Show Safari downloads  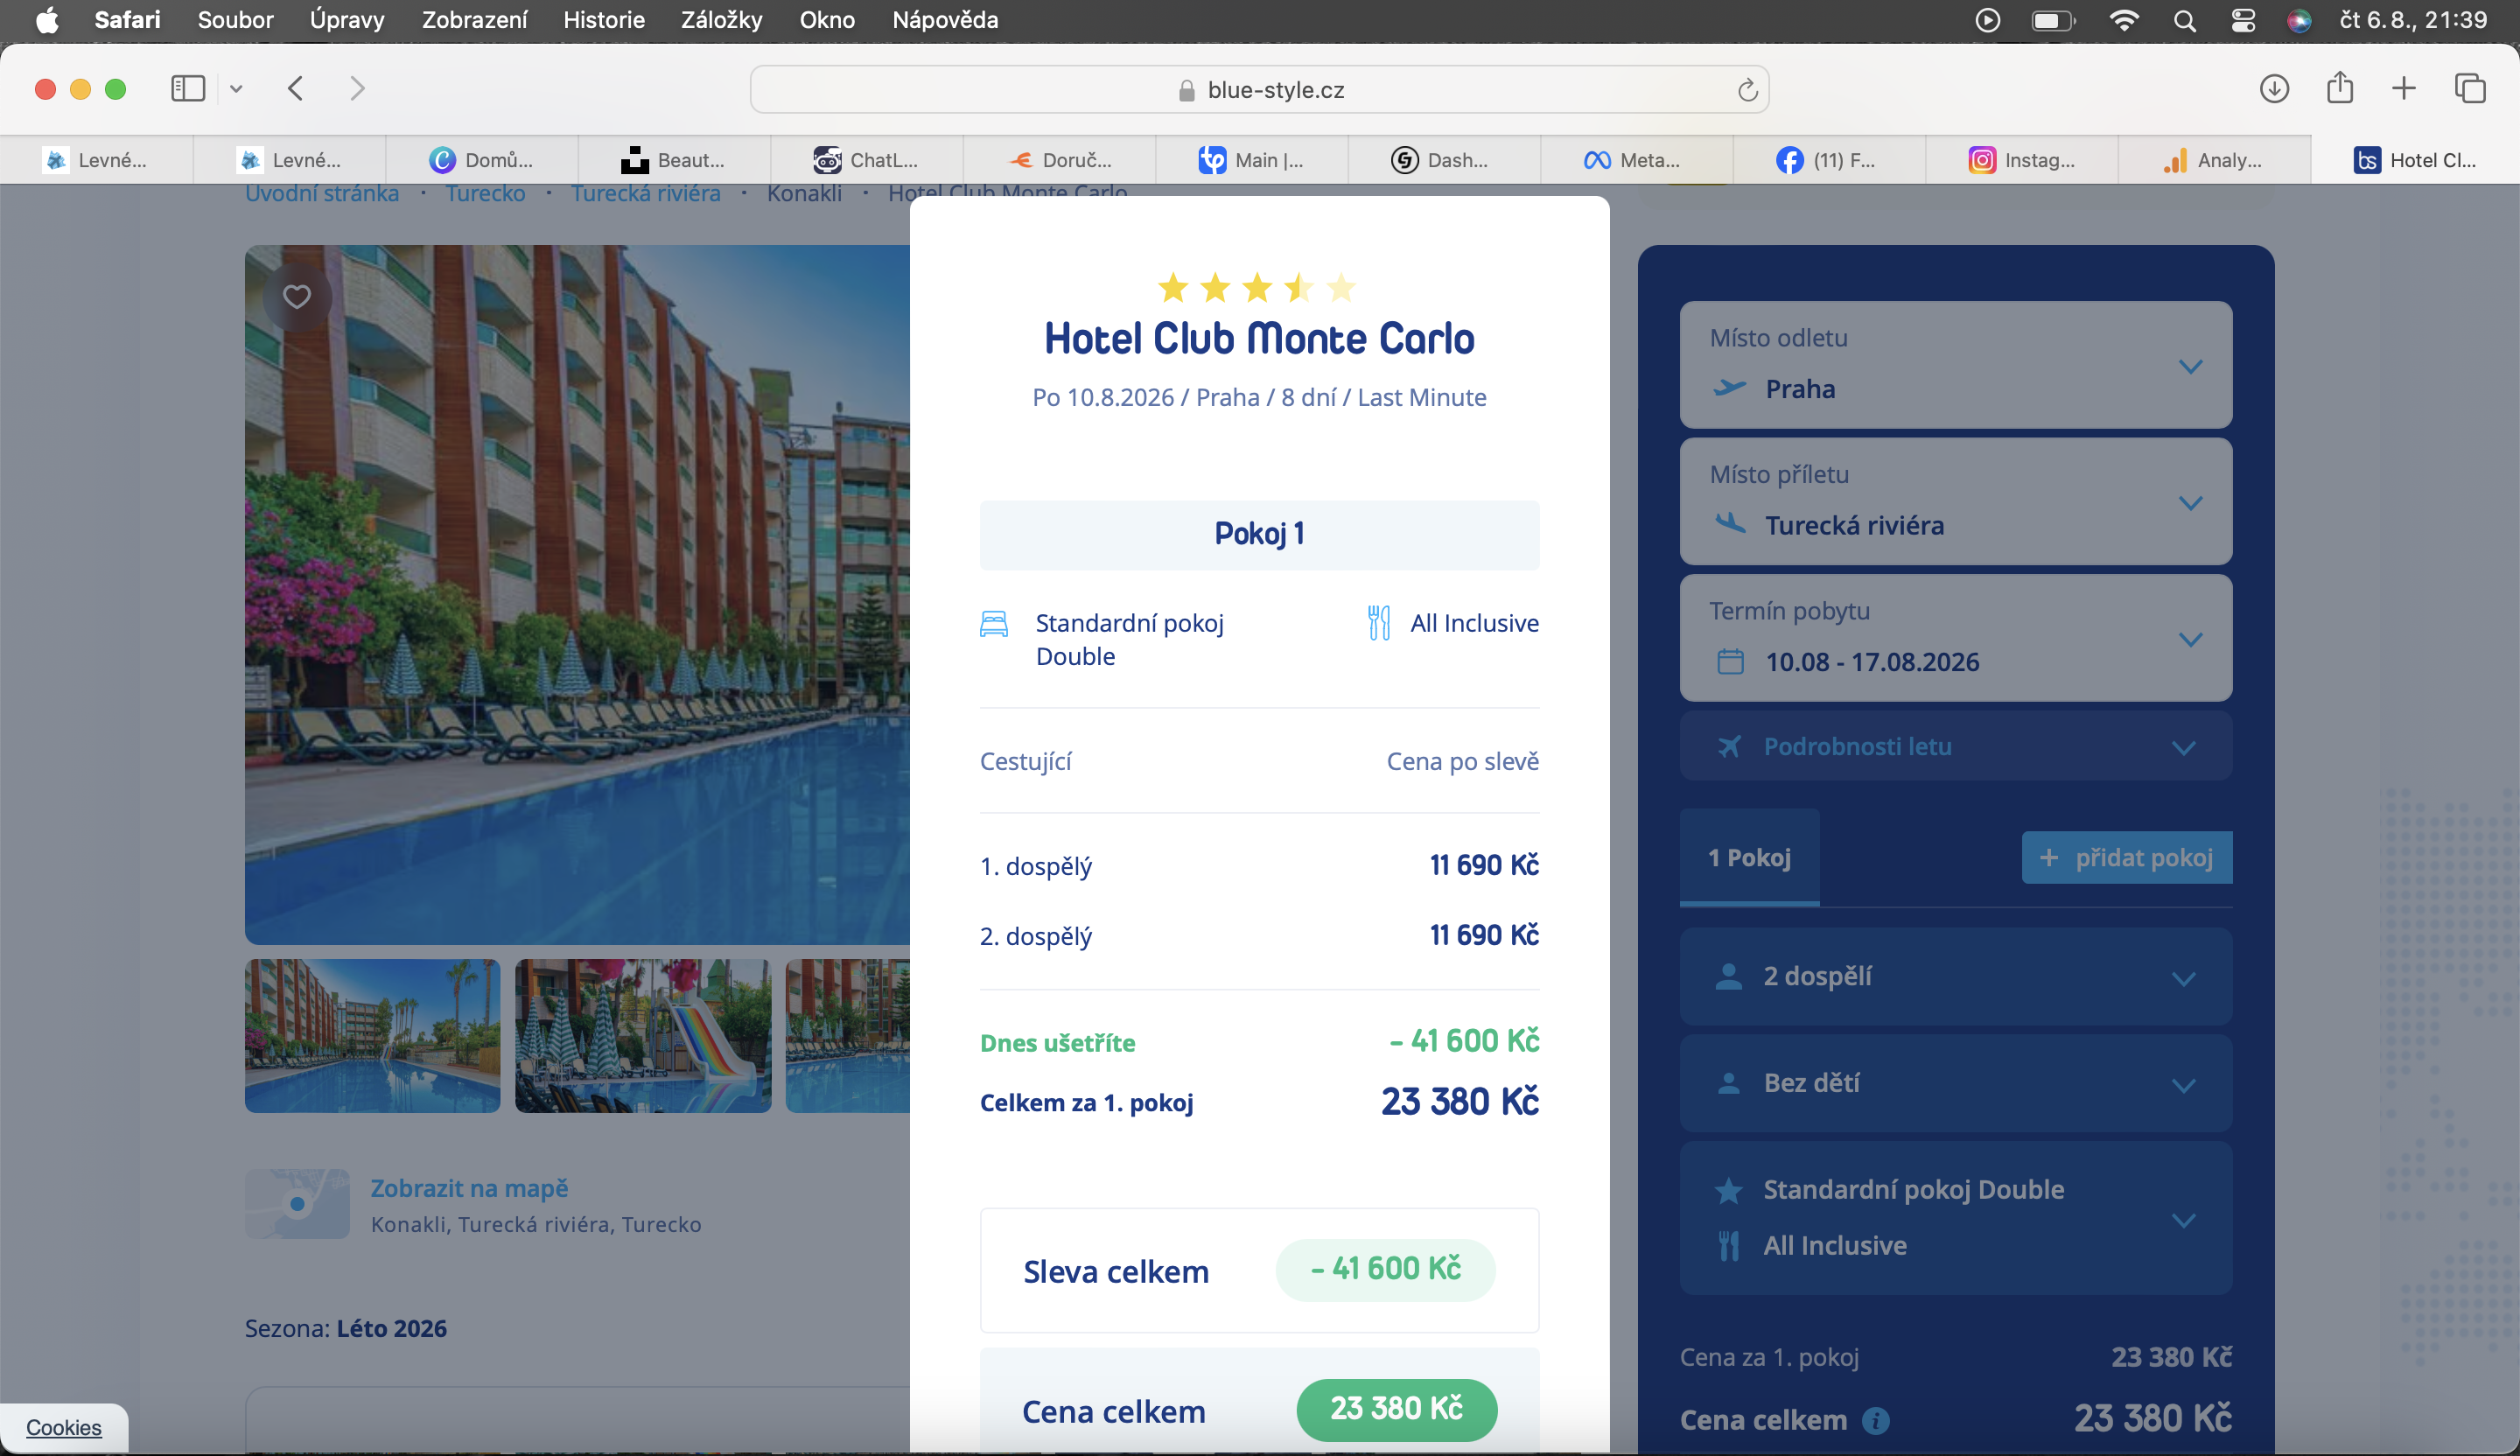2274,89
